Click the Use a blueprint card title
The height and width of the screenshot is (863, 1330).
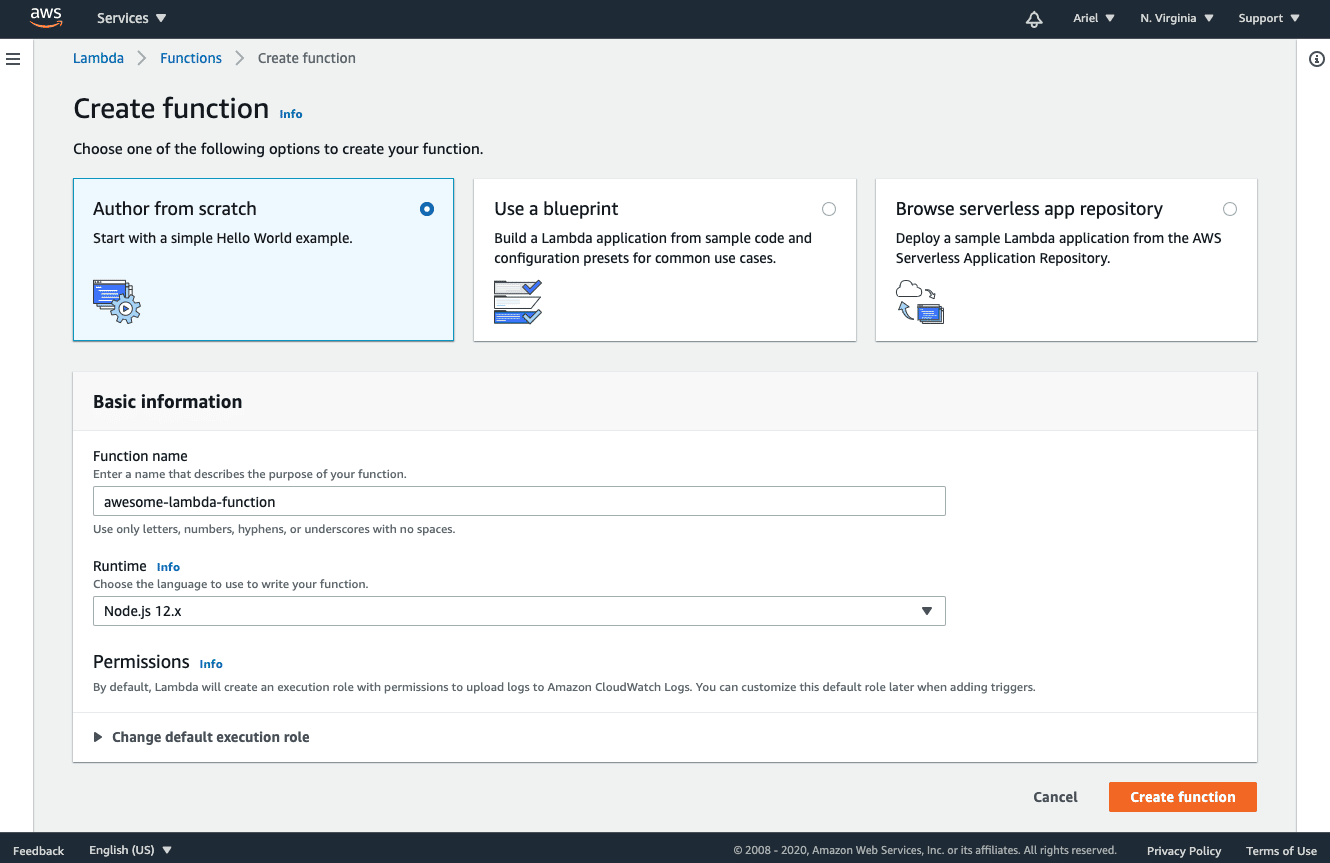click(x=556, y=209)
